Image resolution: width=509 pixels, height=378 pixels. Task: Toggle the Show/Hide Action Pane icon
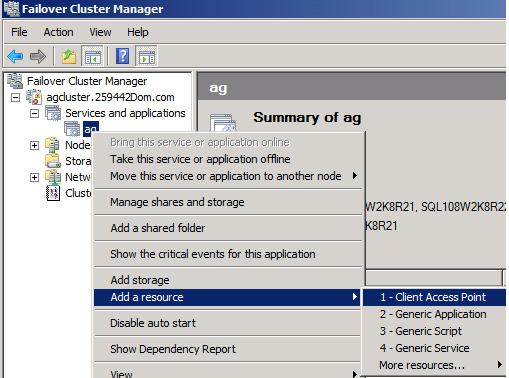146,56
